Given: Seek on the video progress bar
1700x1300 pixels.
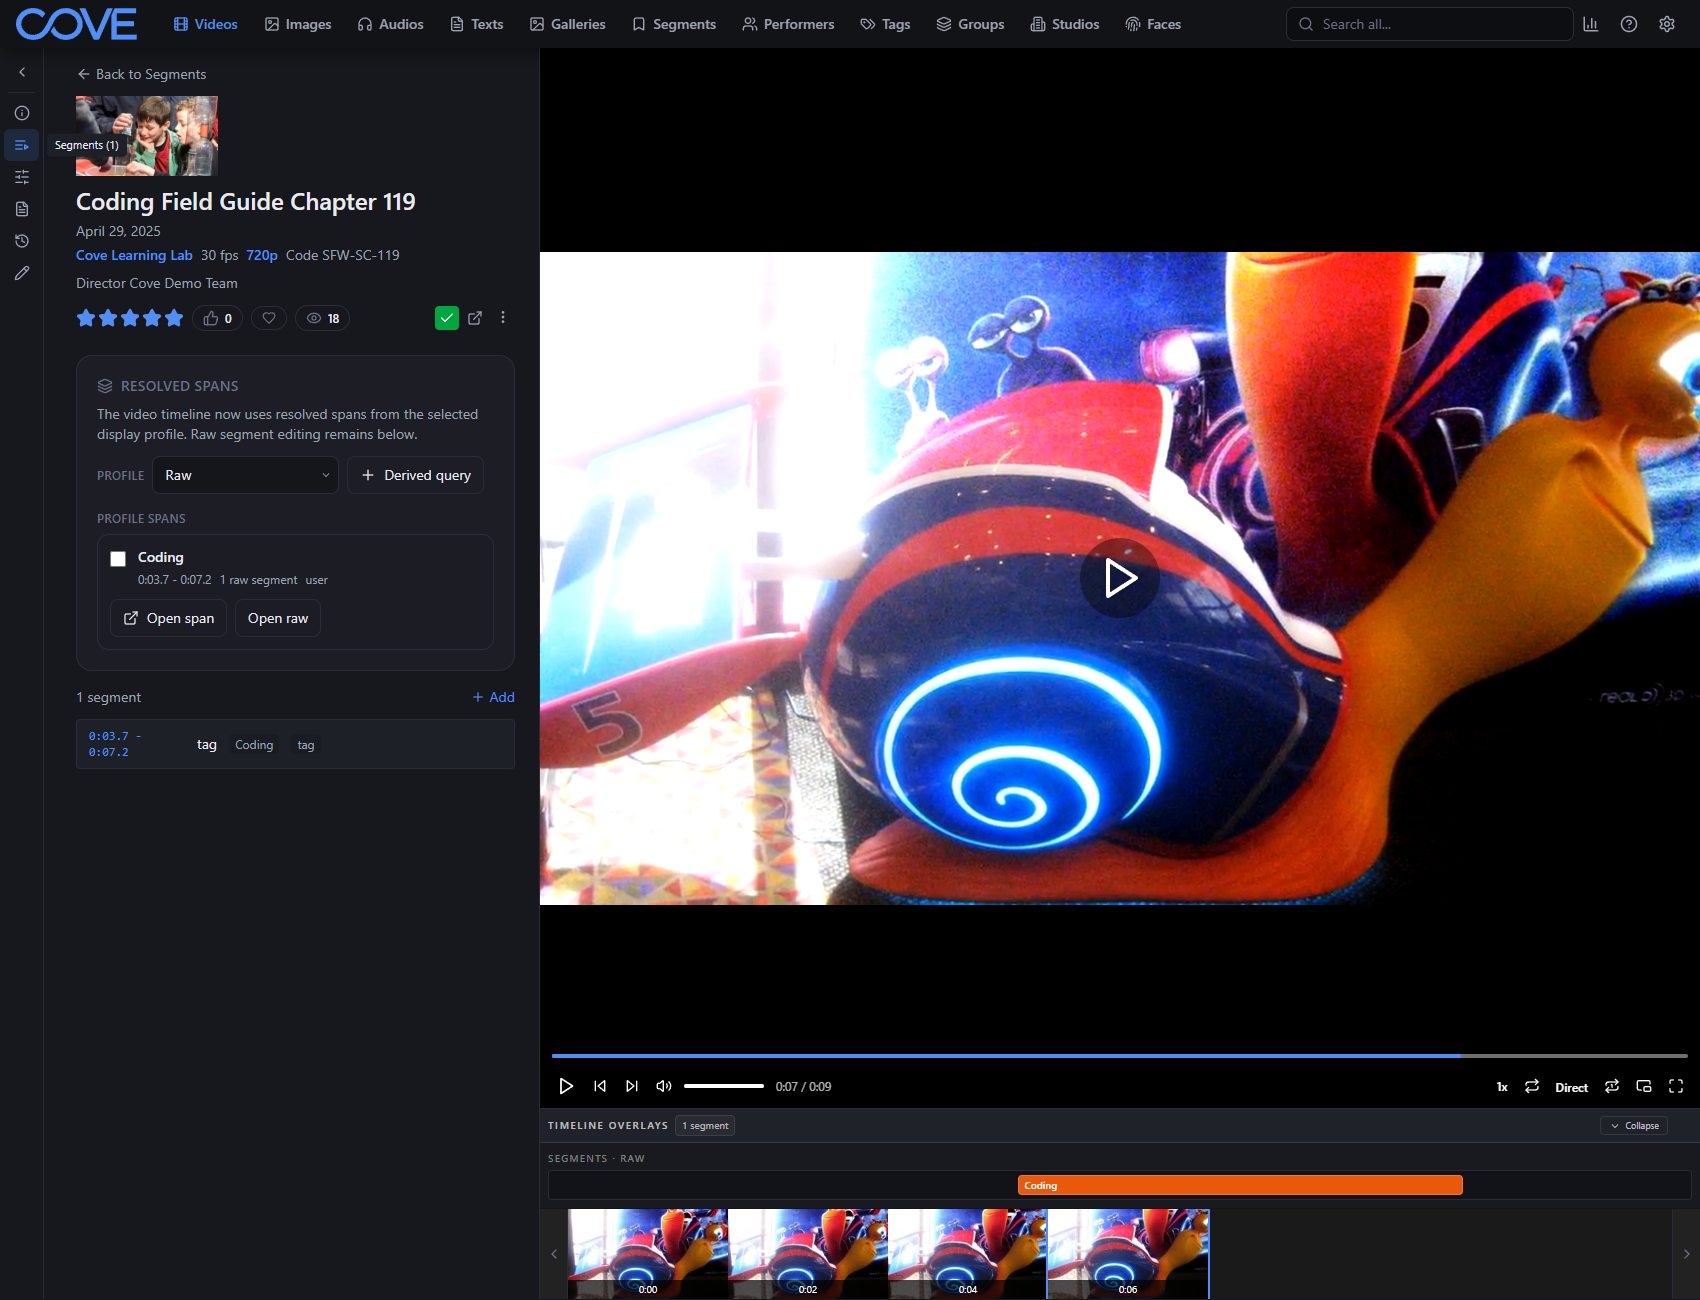Looking at the screenshot, I should [x=1120, y=1056].
